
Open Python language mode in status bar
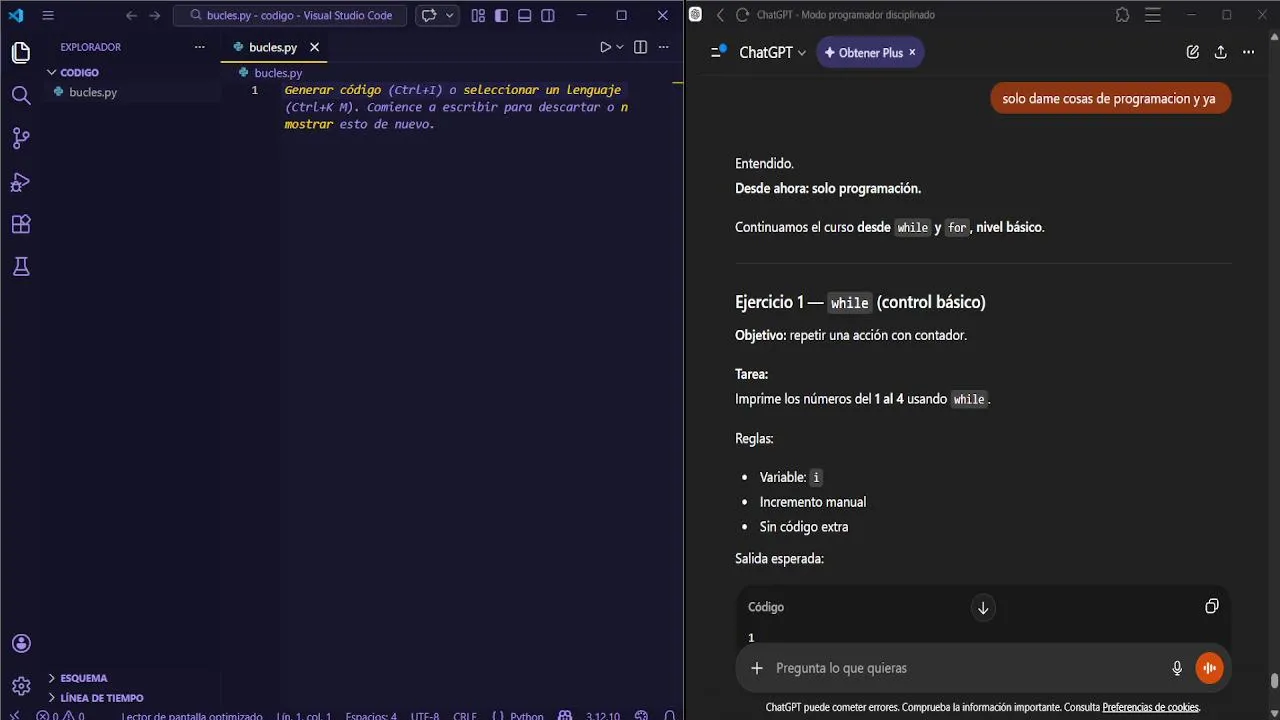click(526, 715)
